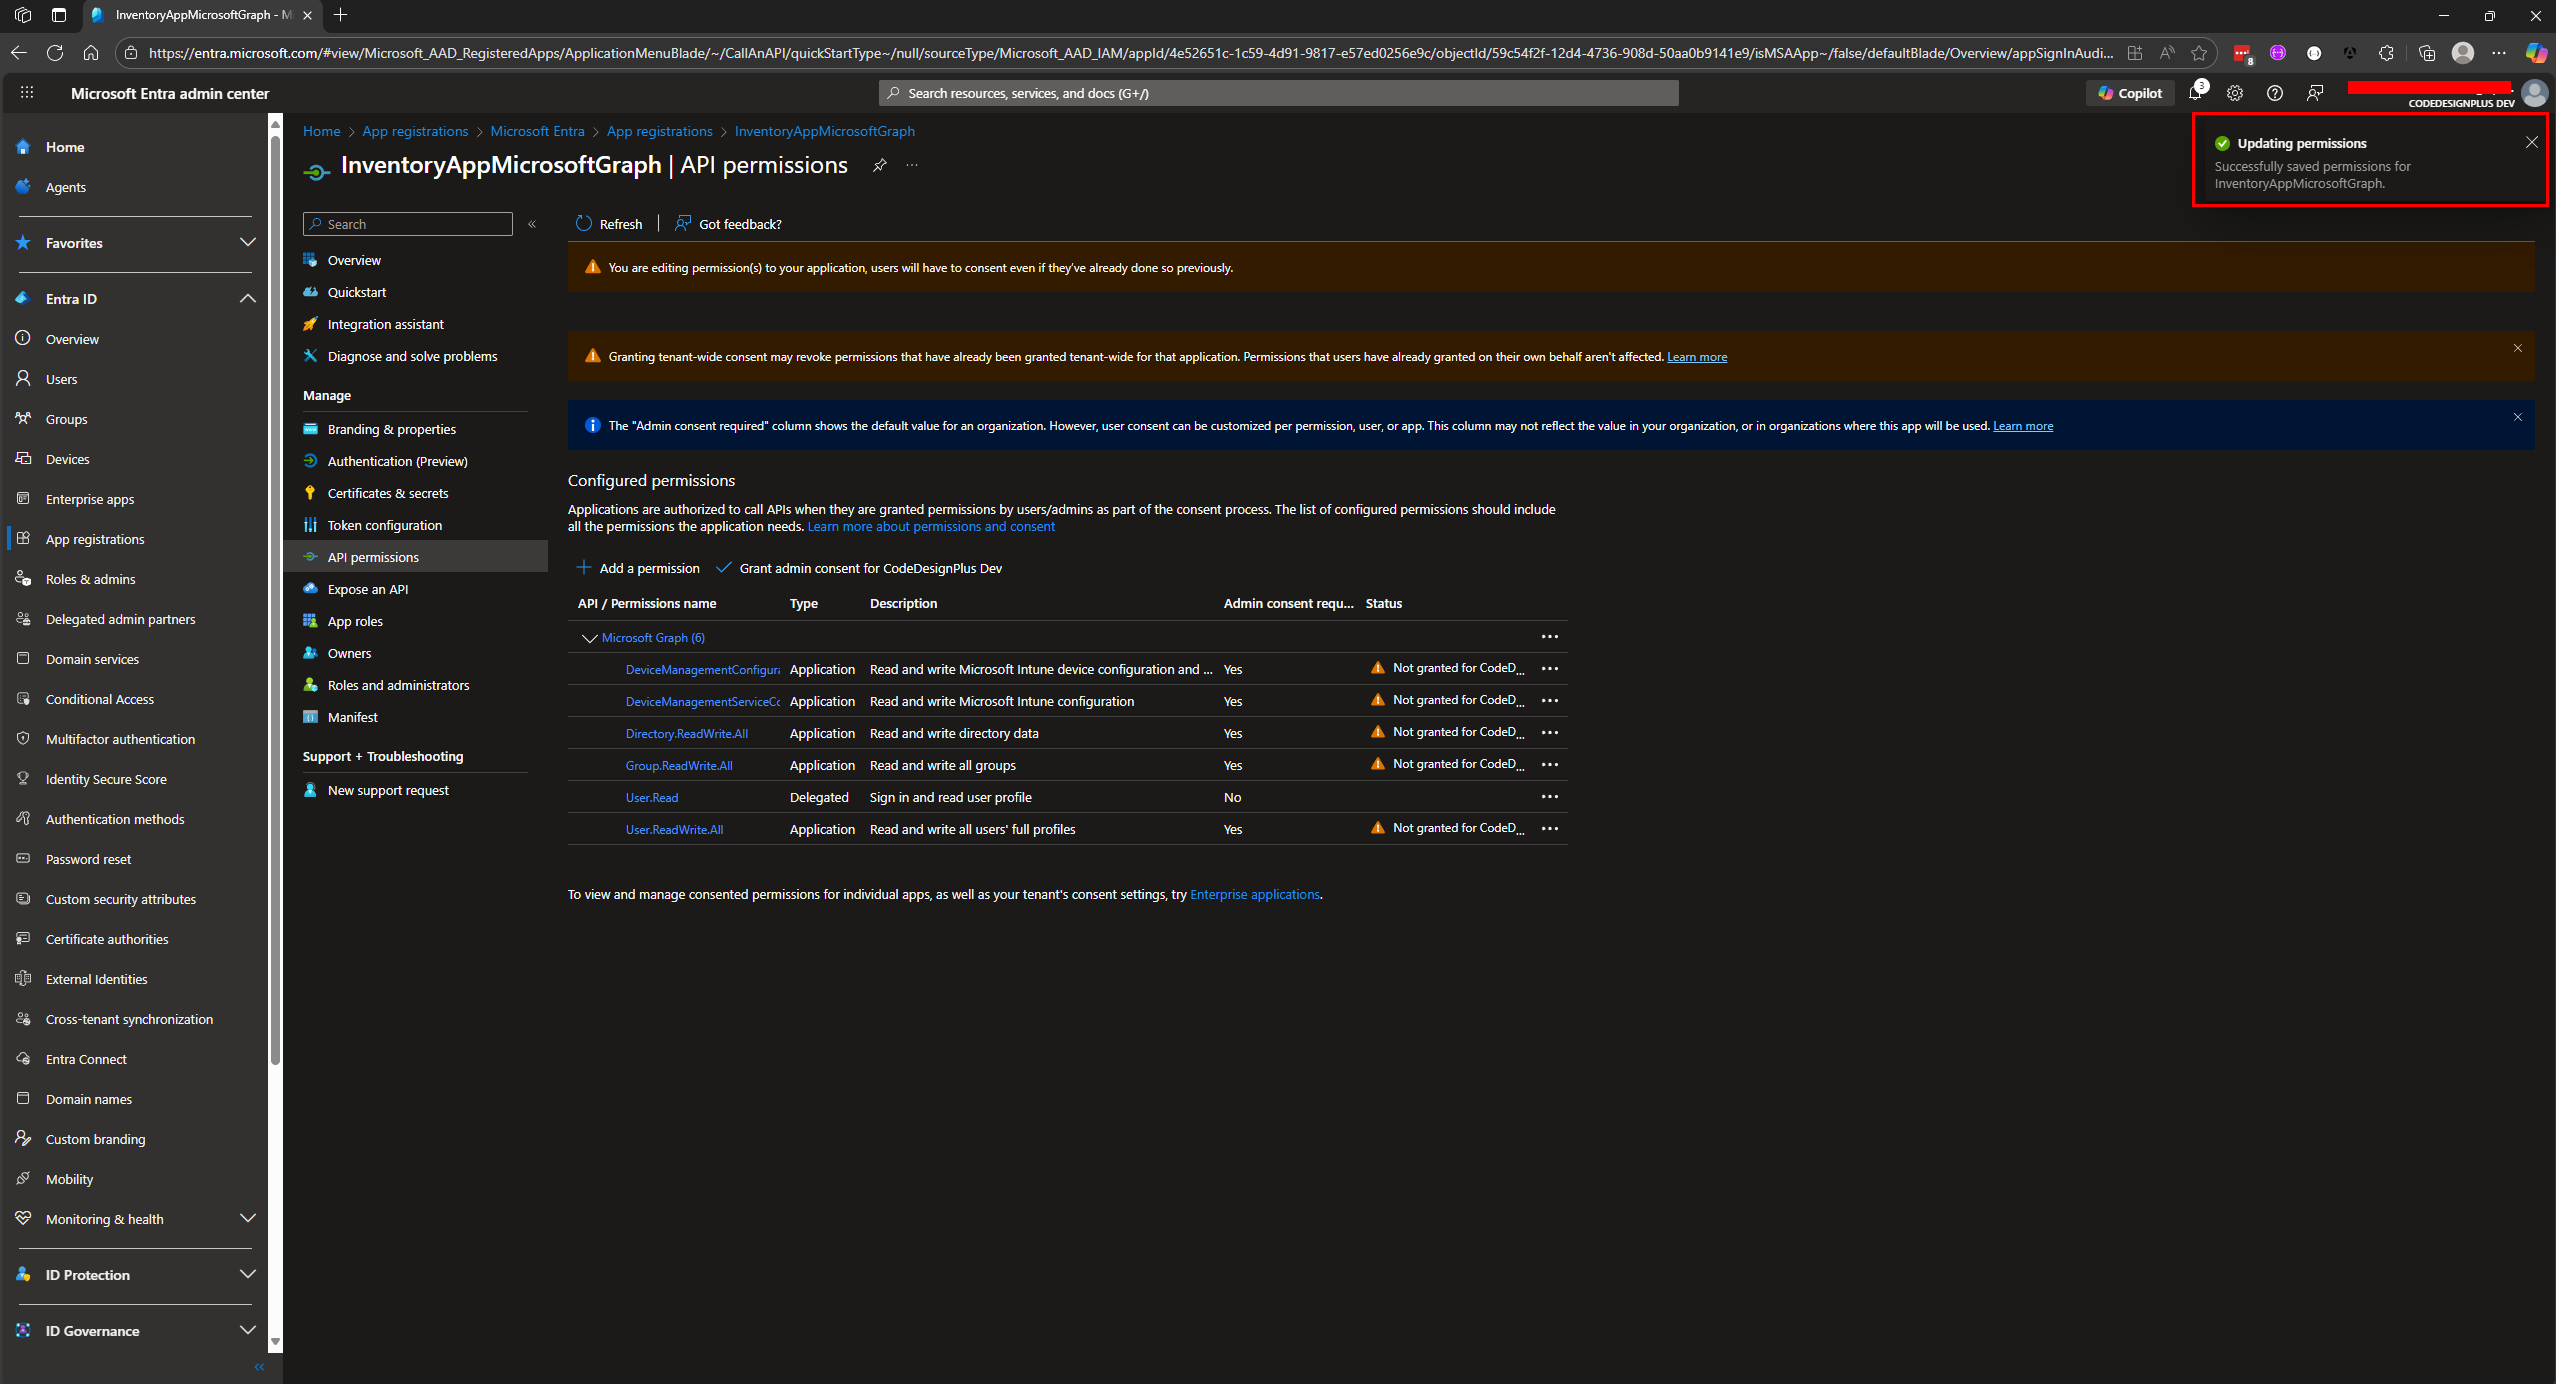Open the account avatar in the header
This screenshot has width=2556, height=1384.
[x=2534, y=93]
